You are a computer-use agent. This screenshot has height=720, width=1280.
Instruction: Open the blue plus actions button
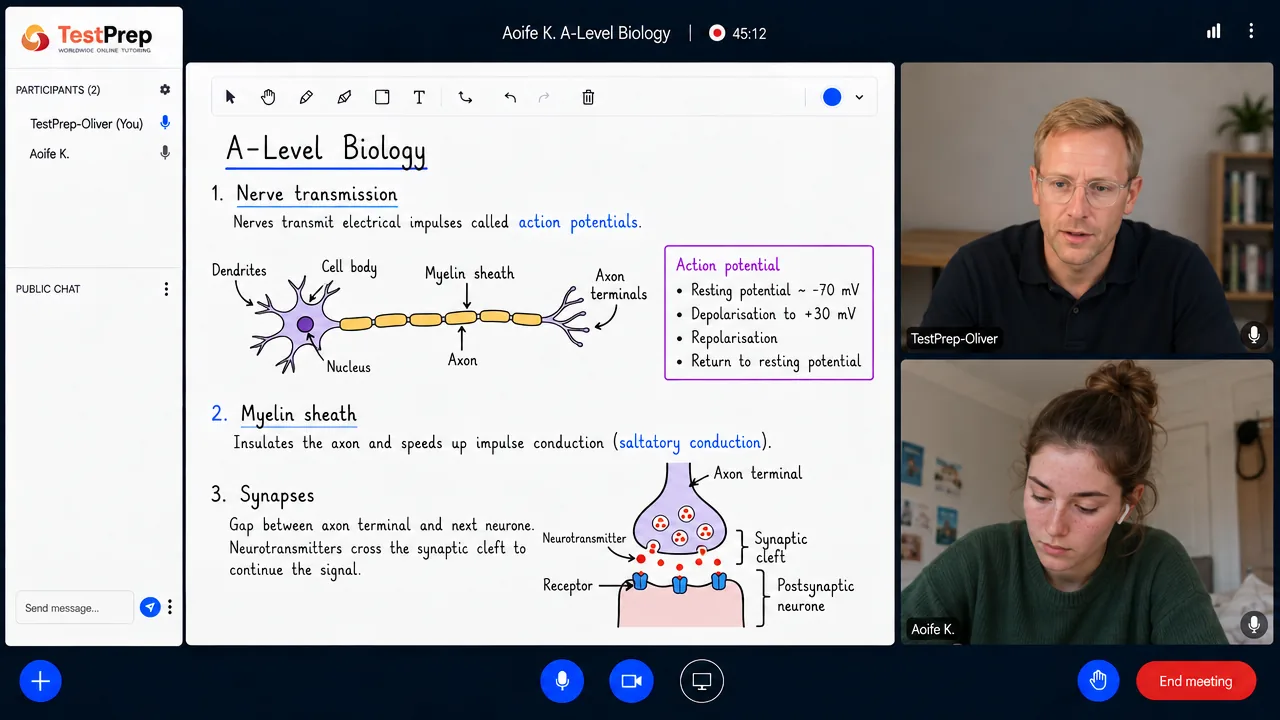[41, 681]
